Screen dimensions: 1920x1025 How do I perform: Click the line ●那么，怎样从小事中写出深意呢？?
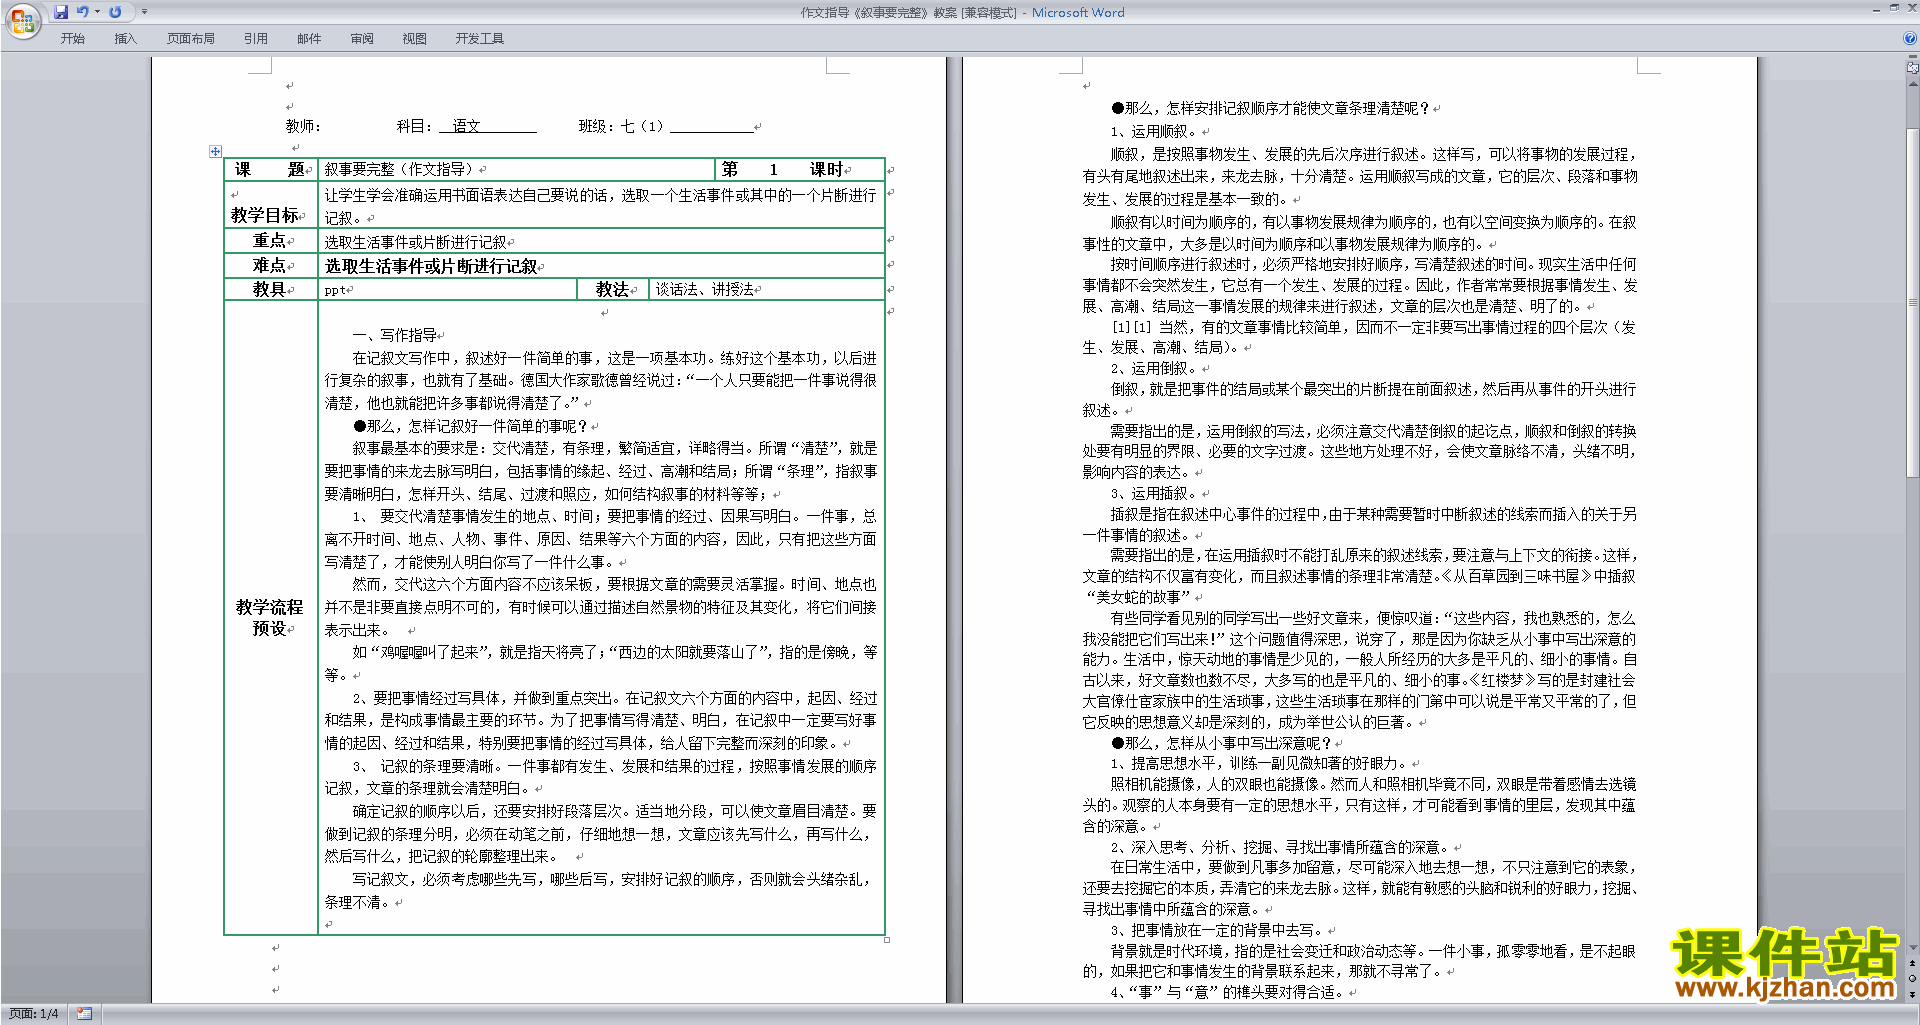(1222, 743)
